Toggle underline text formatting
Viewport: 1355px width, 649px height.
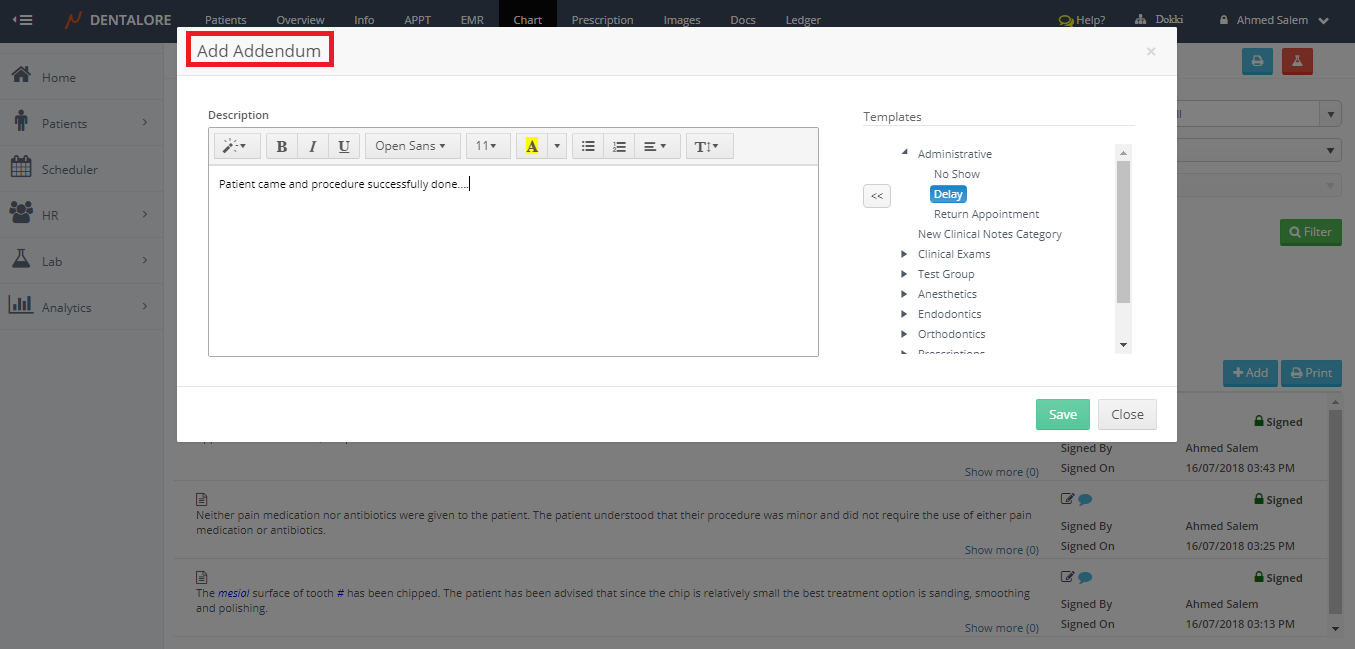coord(344,146)
